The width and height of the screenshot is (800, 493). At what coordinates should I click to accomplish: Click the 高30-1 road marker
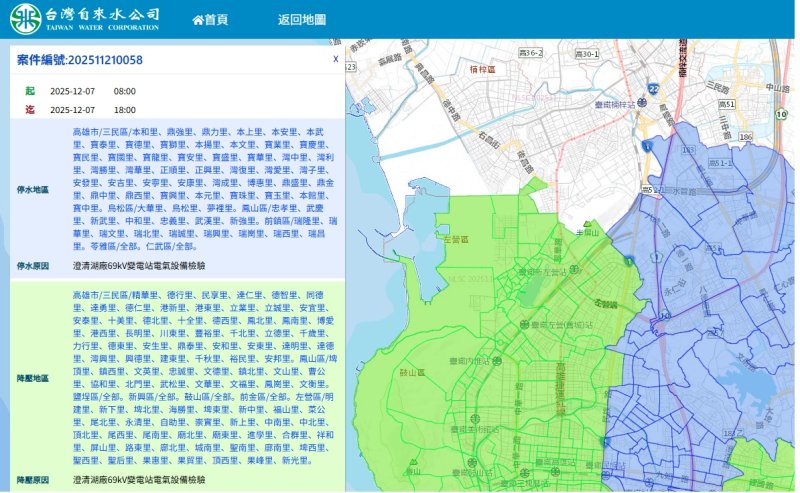click(x=587, y=54)
